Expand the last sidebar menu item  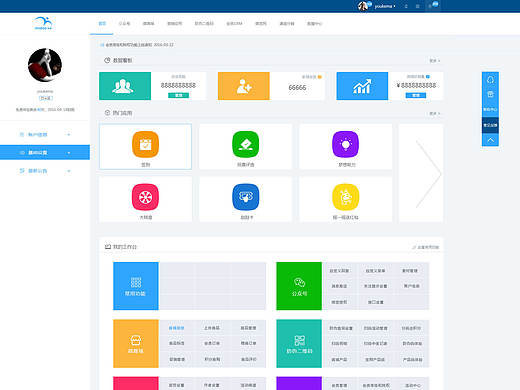45,171
